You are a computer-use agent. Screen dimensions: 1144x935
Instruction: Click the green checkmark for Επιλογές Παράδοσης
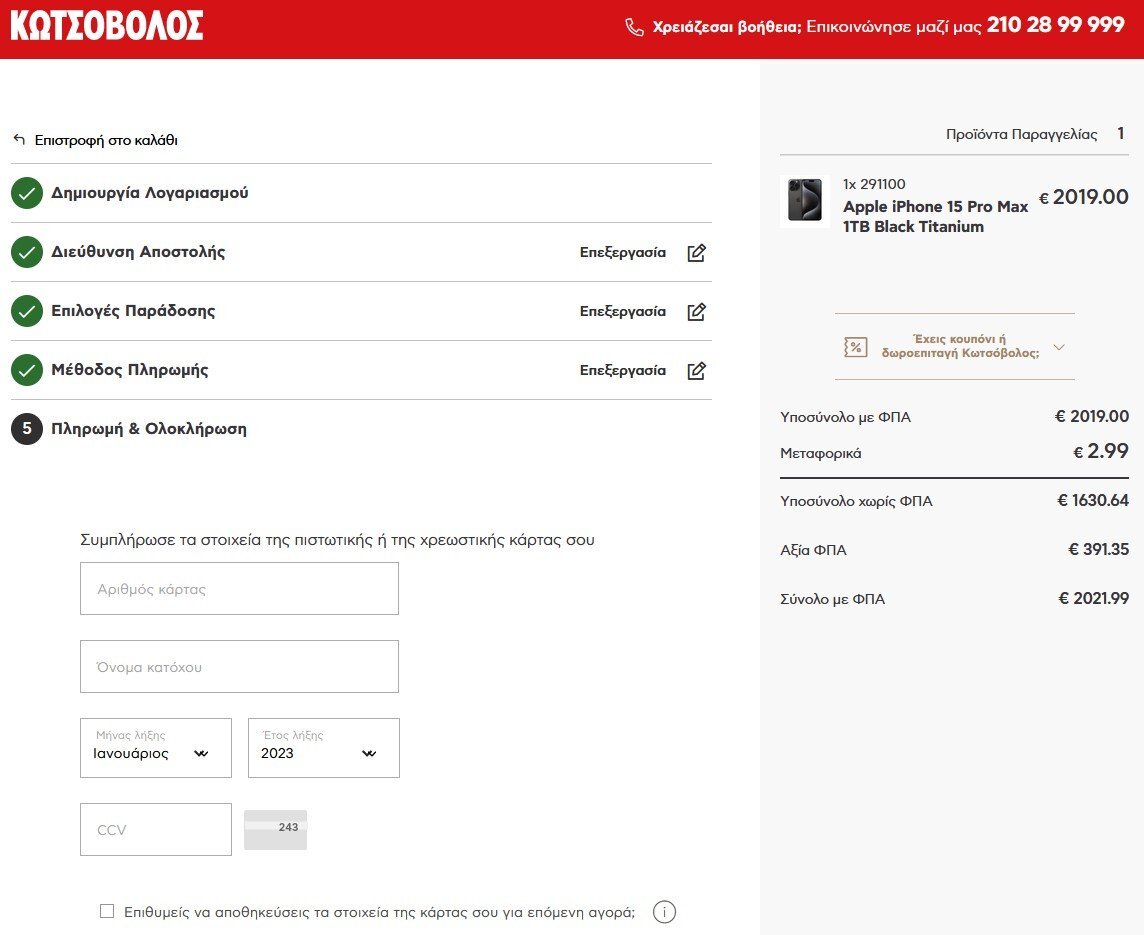click(27, 311)
